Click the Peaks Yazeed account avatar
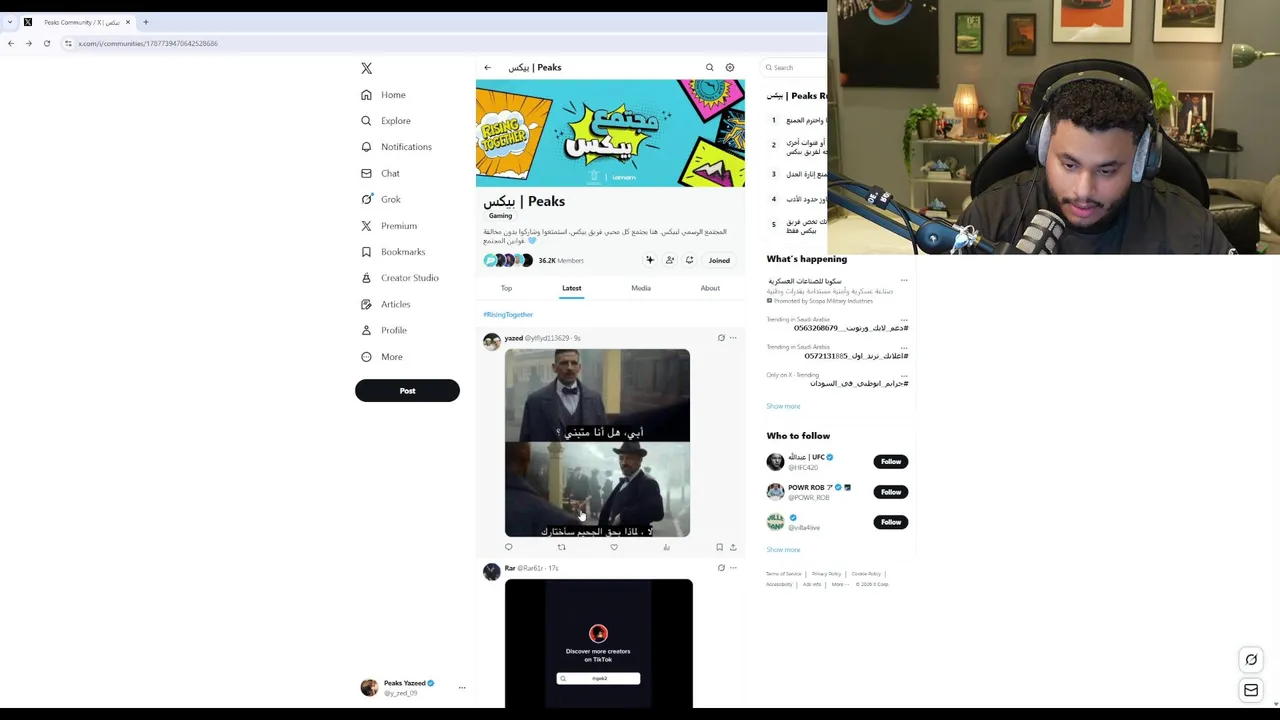1280x720 pixels. pyautogui.click(x=370, y=688)
